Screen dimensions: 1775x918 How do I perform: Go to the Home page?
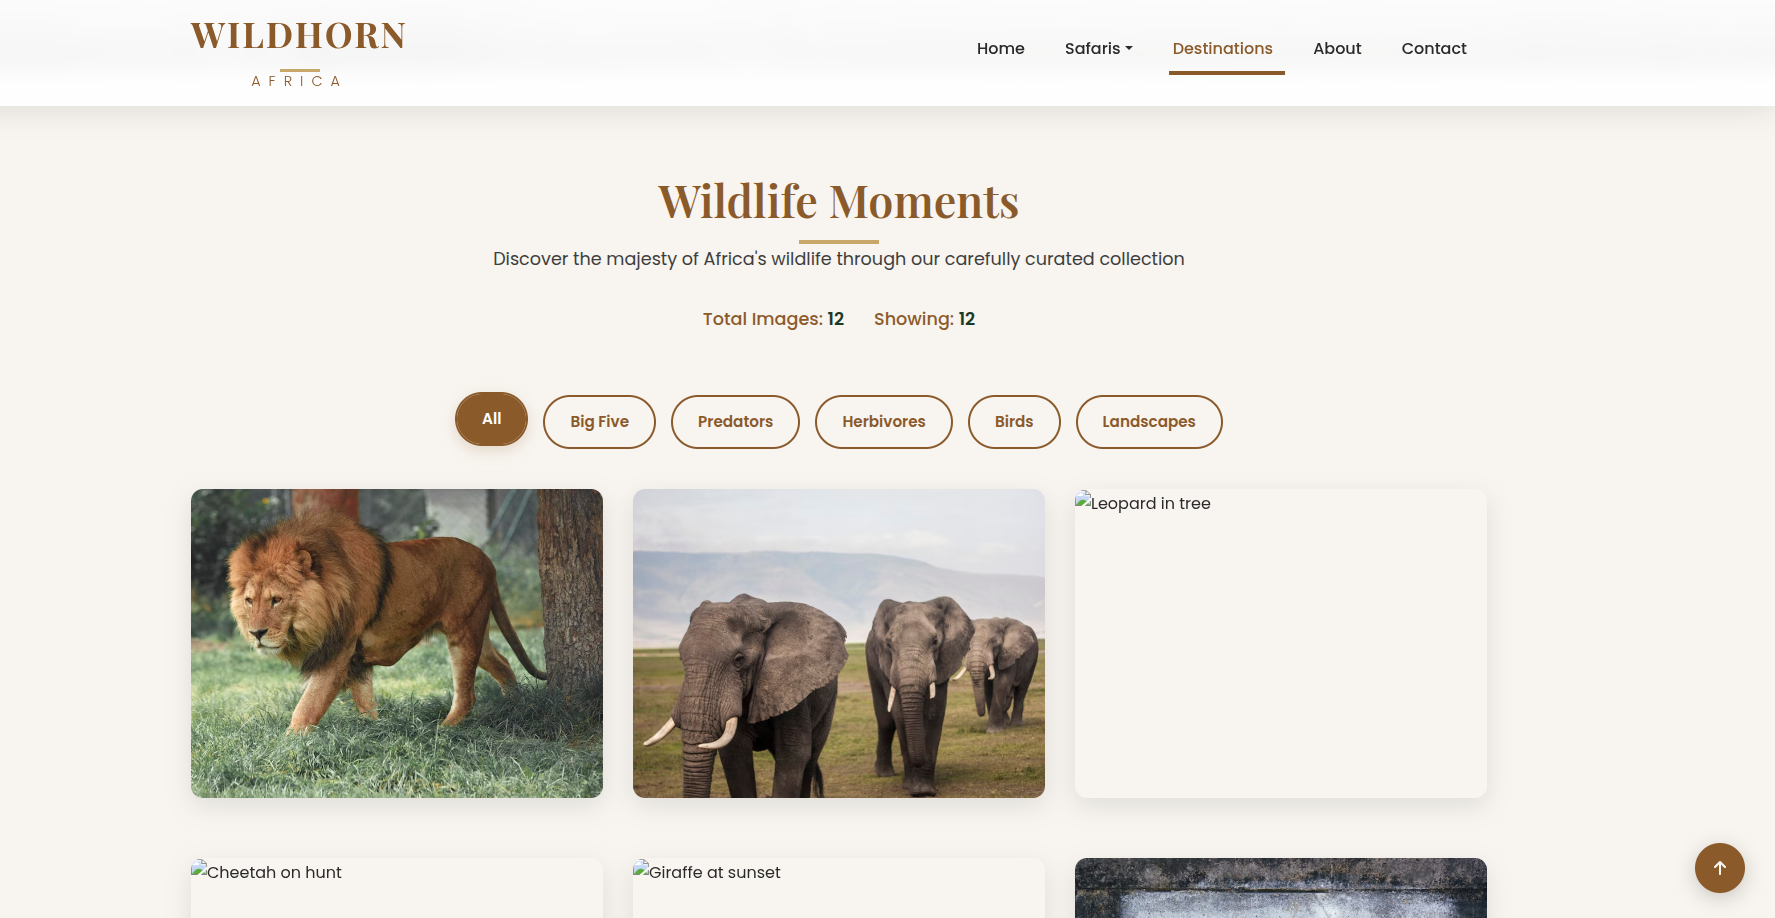tap(1000, 48)
